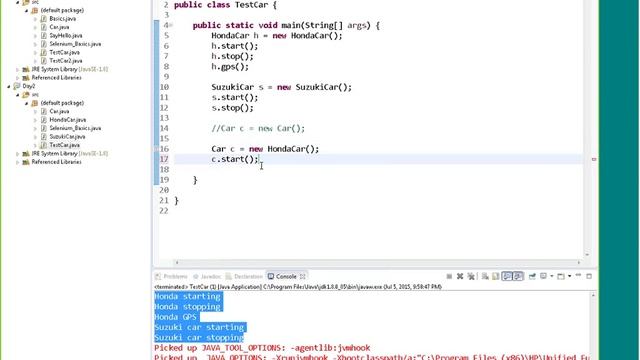Expand the HondaCar.java tree node
640x360 pixels.
coord(35,120)
